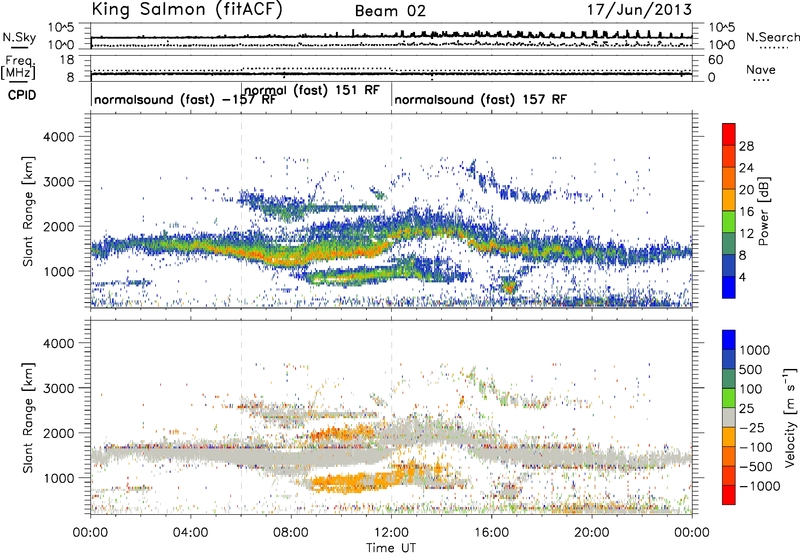Click the 'Power [dB]' colorbar title
The width and height of the screenshot is (800, 554).
[x=763, y=211]
